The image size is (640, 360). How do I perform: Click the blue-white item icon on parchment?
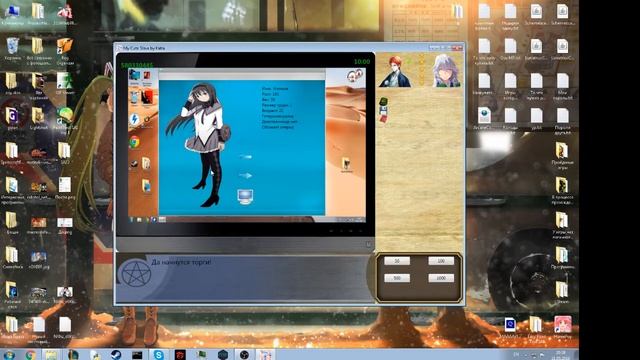pyautogui.click(x=383, y=110)
